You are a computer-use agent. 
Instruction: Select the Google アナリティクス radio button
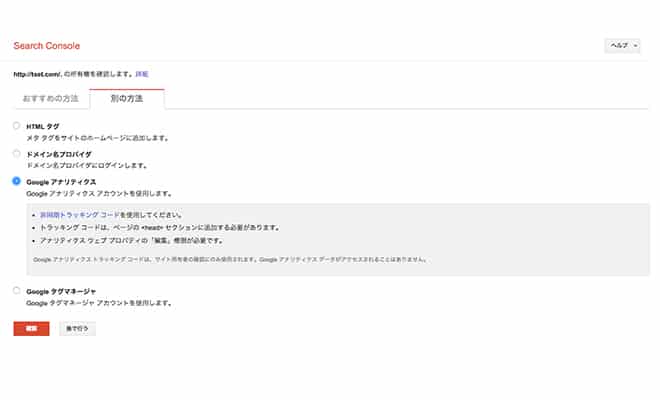(16, 181)
